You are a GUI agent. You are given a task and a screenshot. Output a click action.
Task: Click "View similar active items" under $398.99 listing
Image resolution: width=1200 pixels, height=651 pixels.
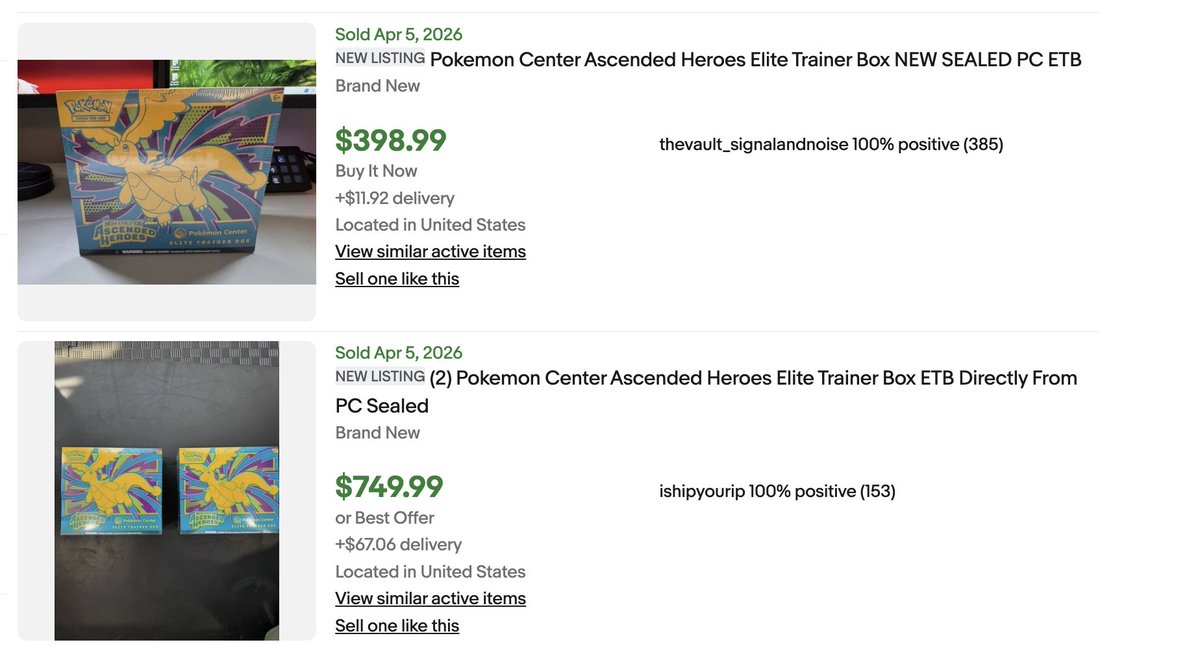[430, 252]
